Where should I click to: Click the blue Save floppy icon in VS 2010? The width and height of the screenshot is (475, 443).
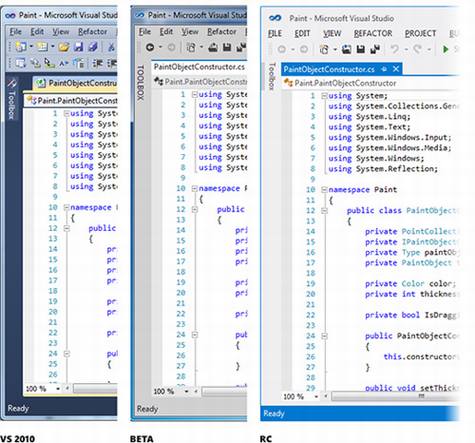(78, 47)
